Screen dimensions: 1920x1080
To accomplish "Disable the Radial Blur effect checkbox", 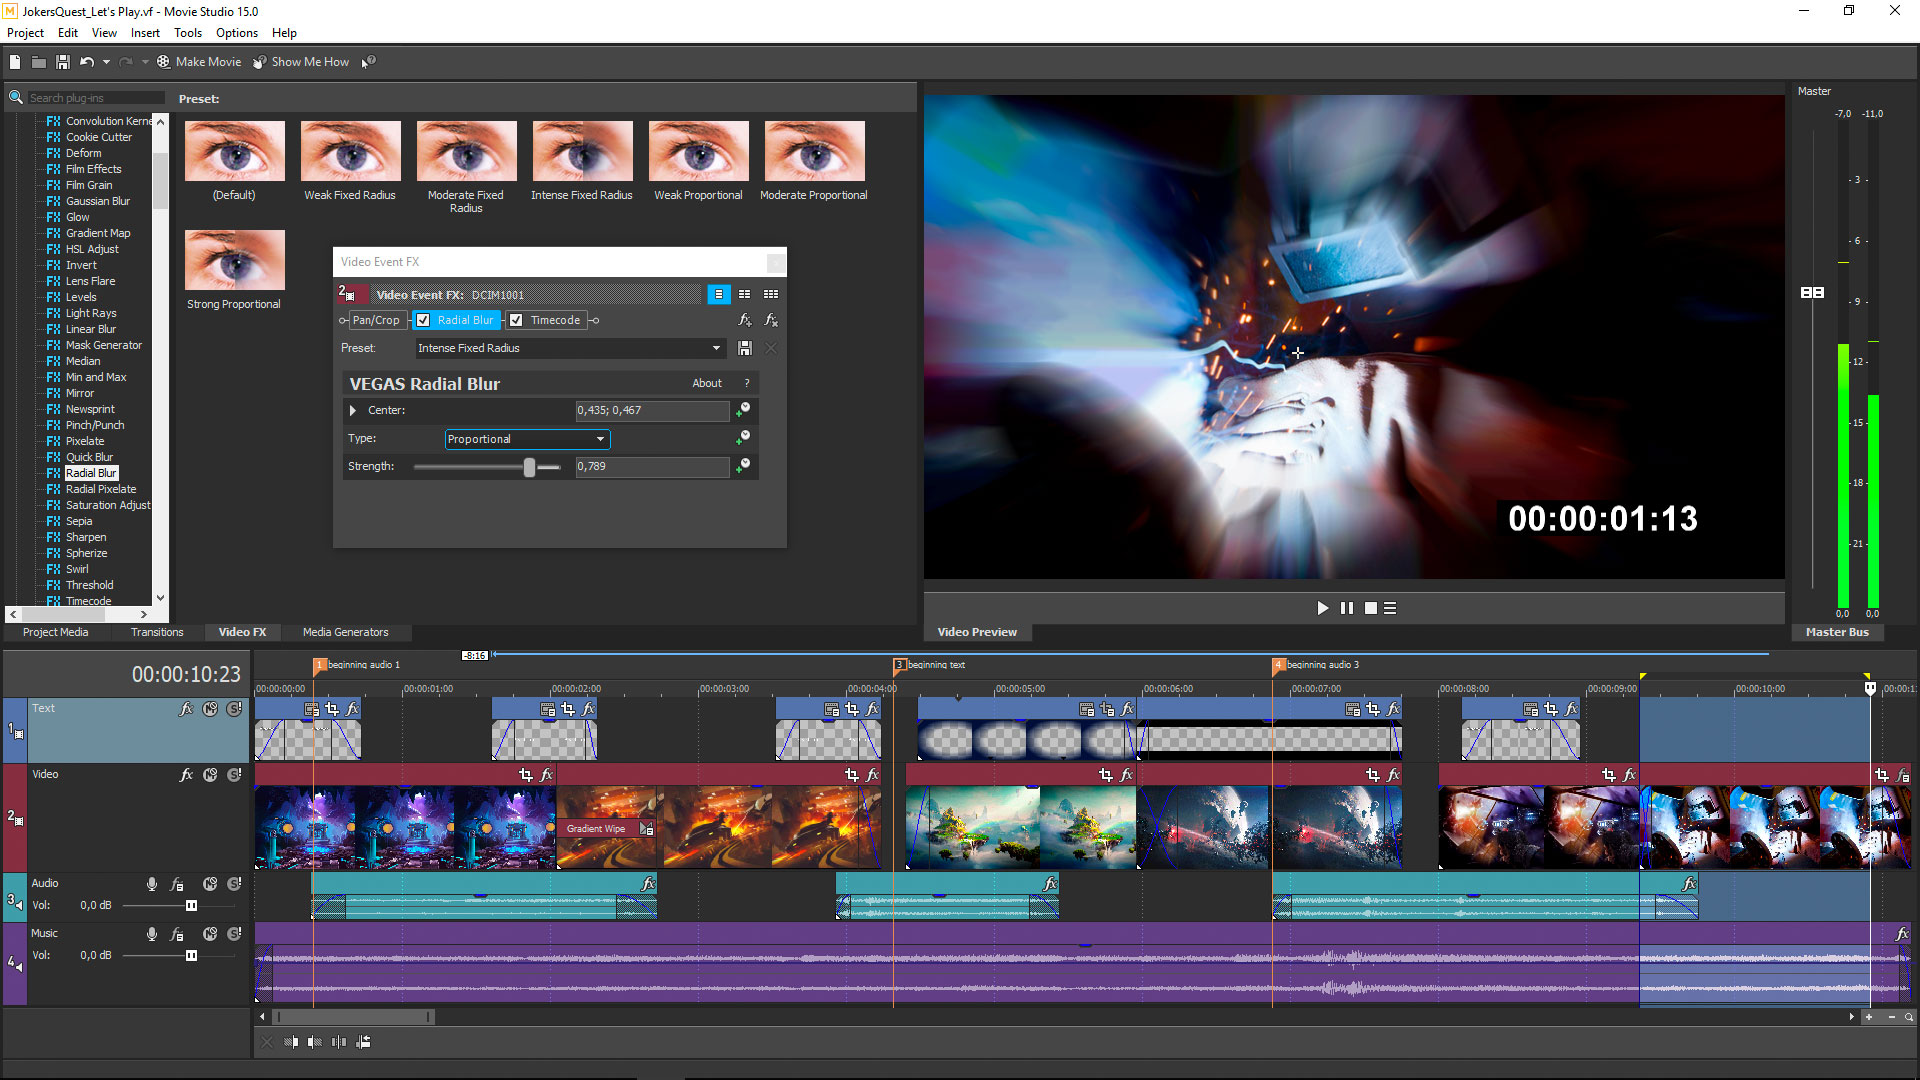I will 424,320.
